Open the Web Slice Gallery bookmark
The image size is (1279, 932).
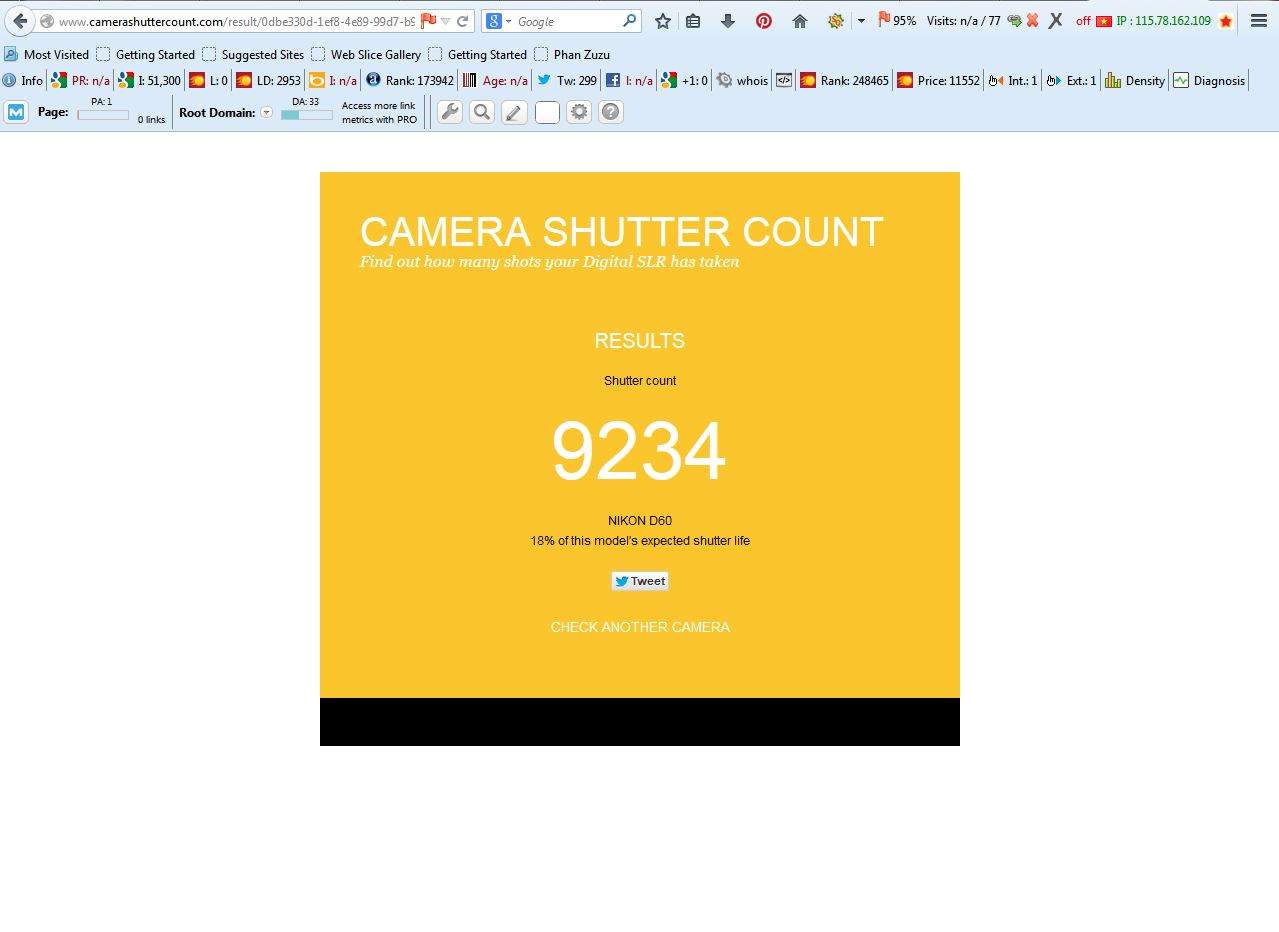(366, 55)
